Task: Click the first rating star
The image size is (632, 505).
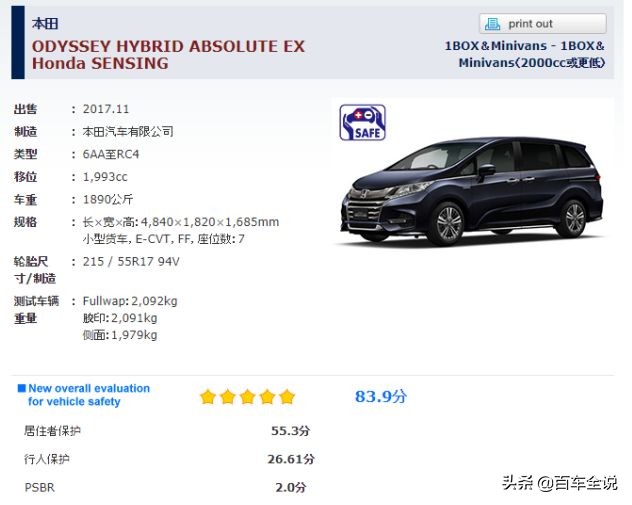Action: tap(208, 397)
